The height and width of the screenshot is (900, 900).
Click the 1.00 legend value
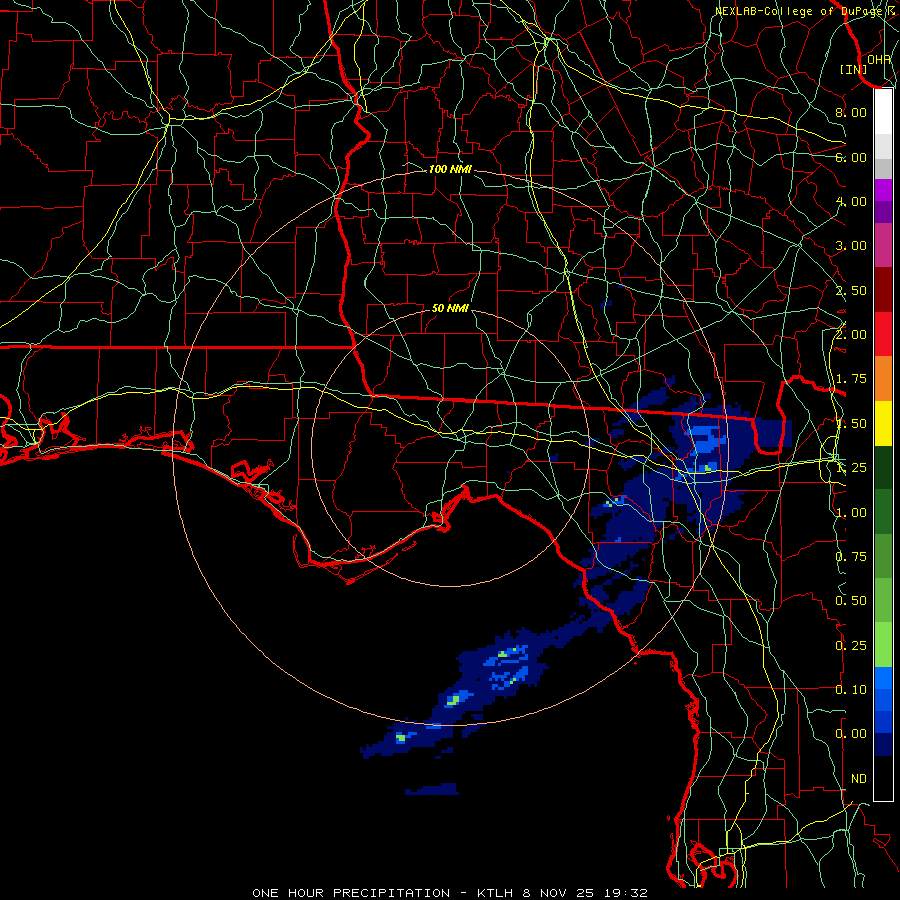851,513
